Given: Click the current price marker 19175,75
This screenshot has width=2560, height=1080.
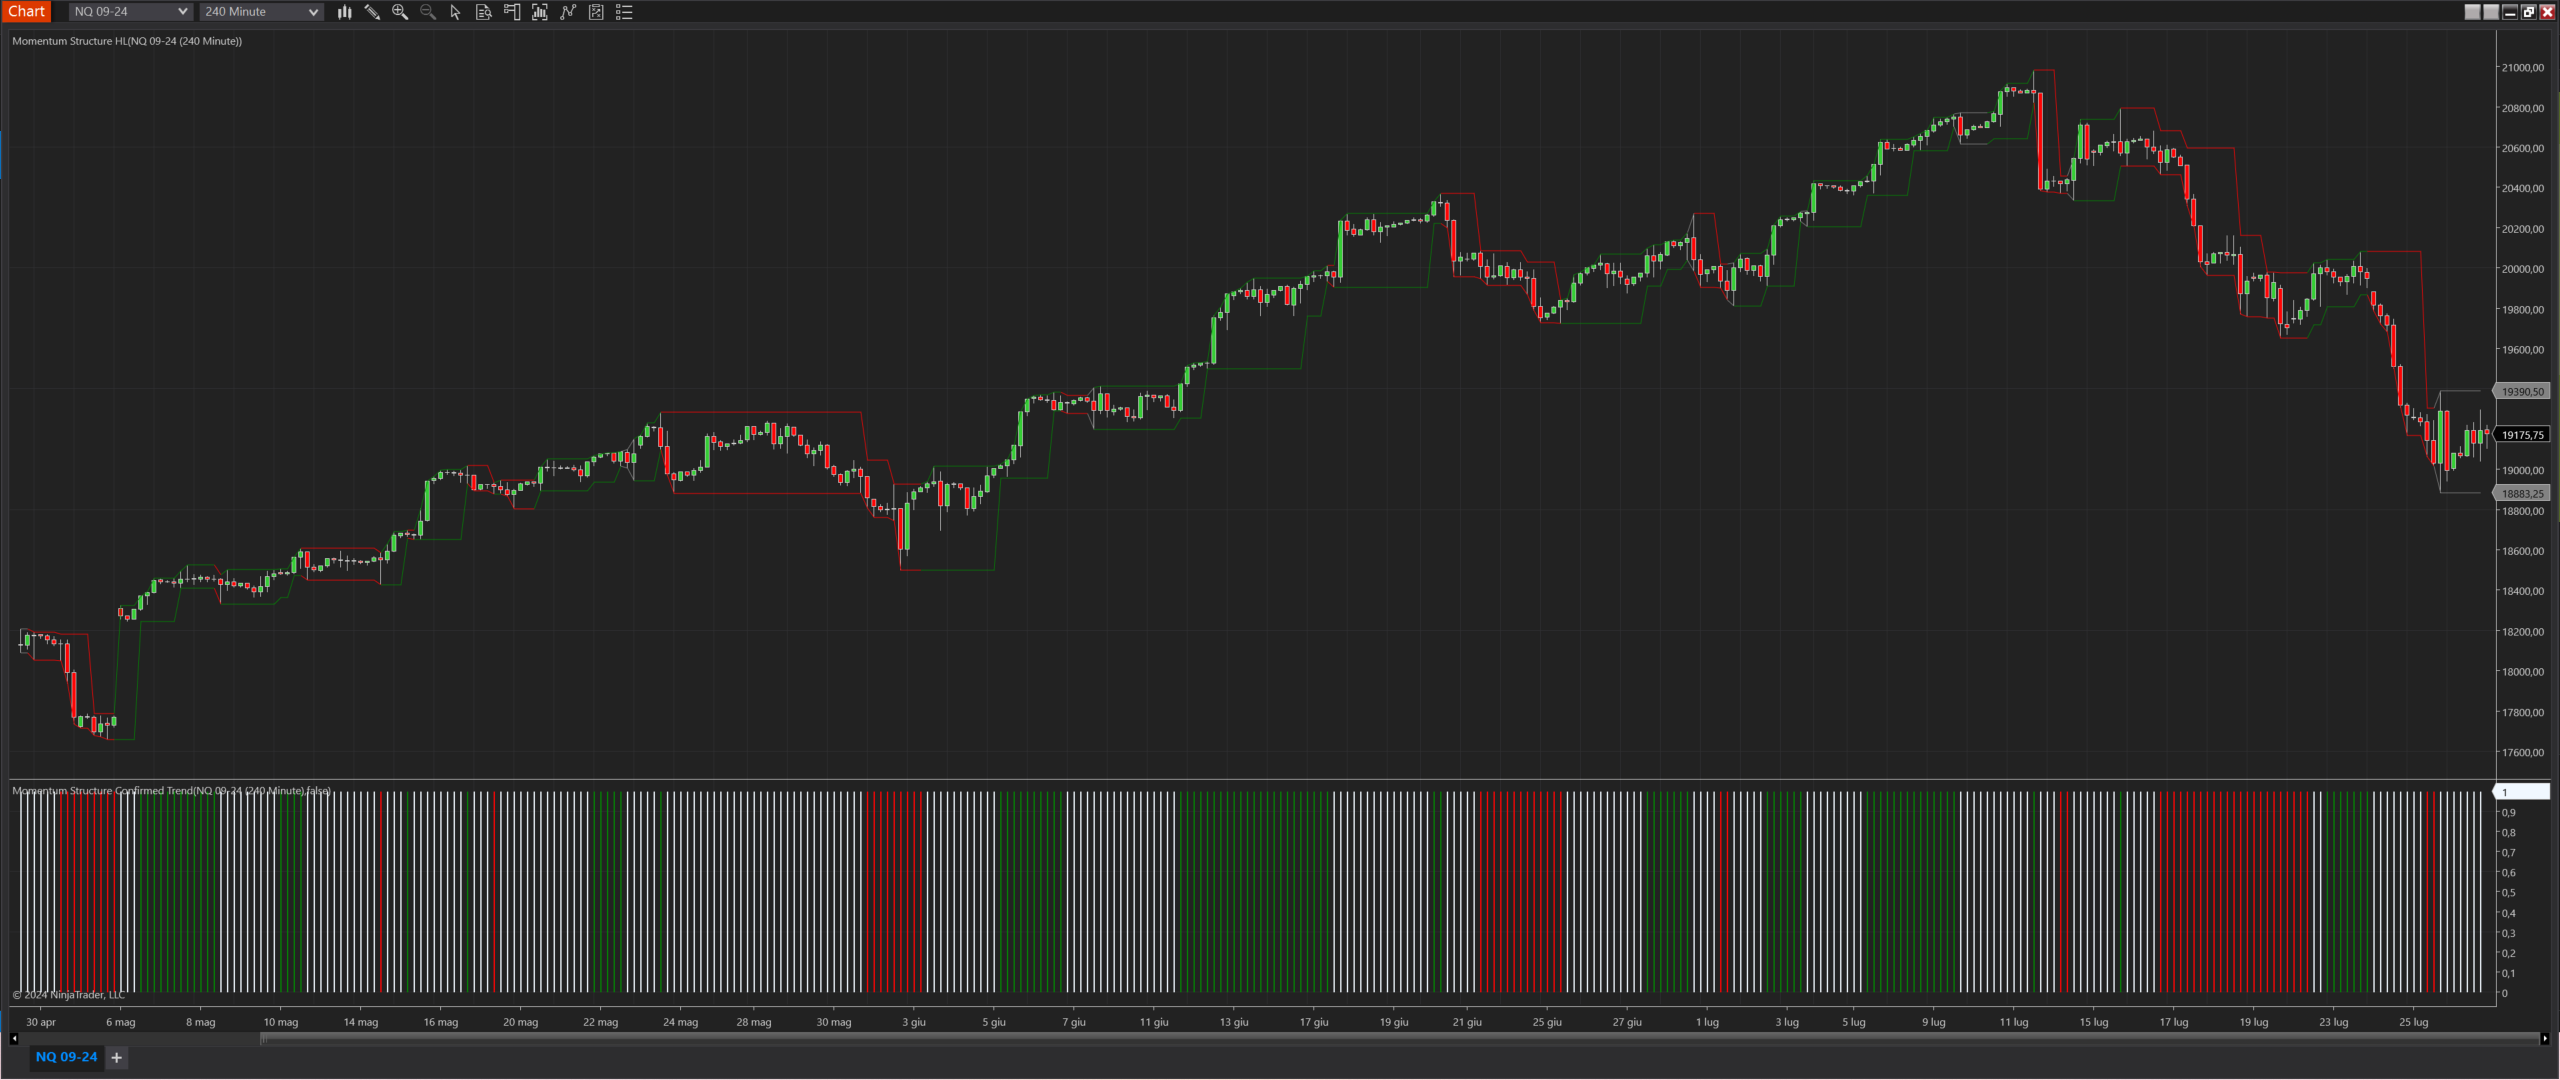Looking at the screenshot, I should [2522, 435].
